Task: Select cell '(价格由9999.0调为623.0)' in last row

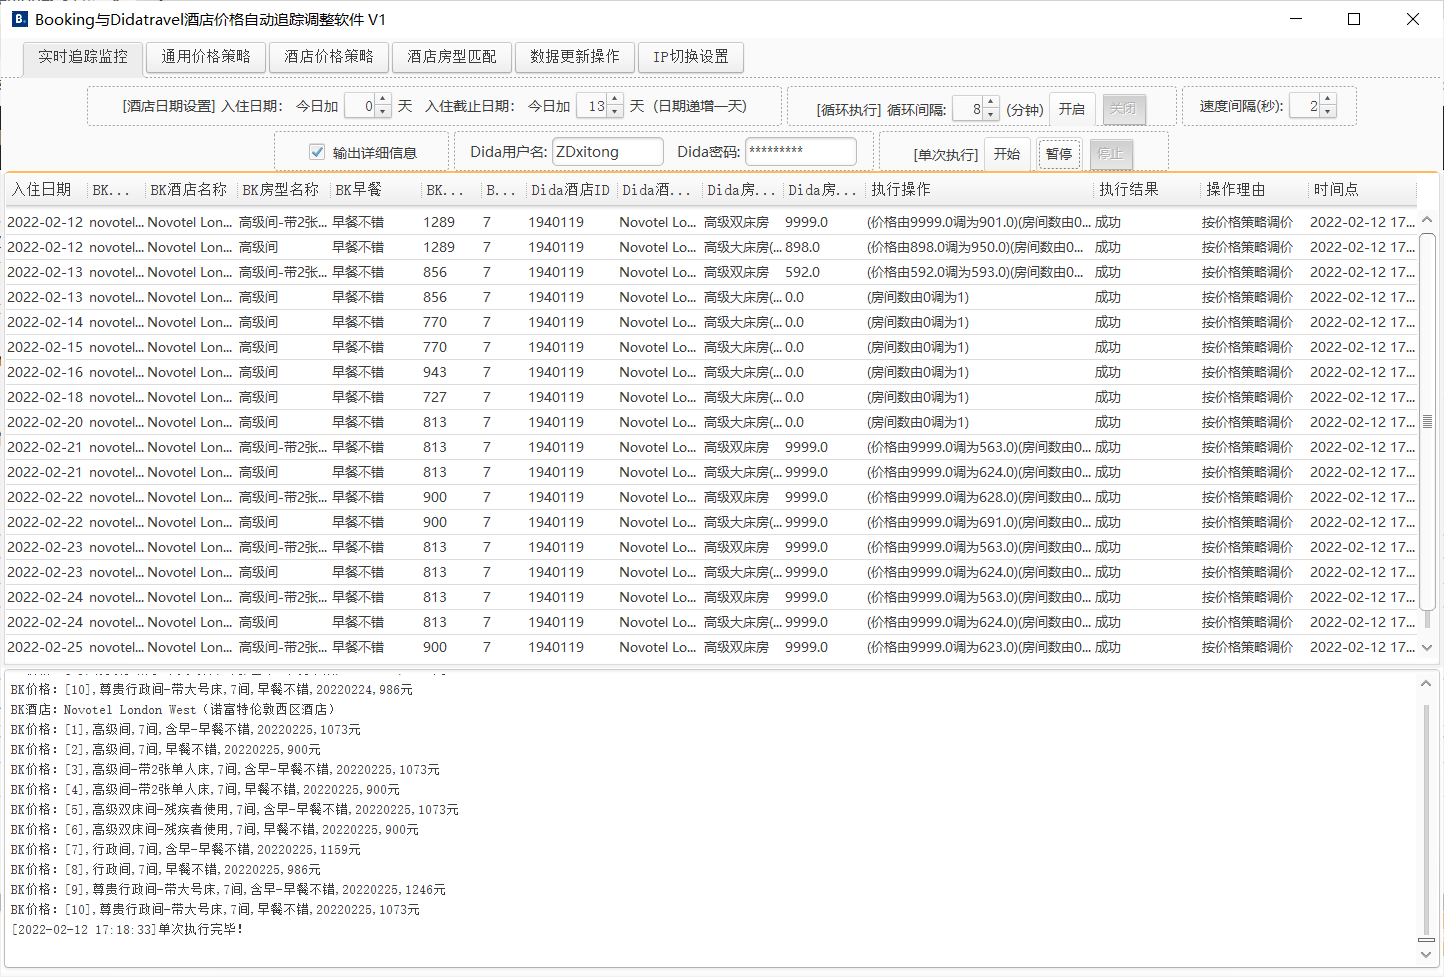Action: (x=979, y=647)
